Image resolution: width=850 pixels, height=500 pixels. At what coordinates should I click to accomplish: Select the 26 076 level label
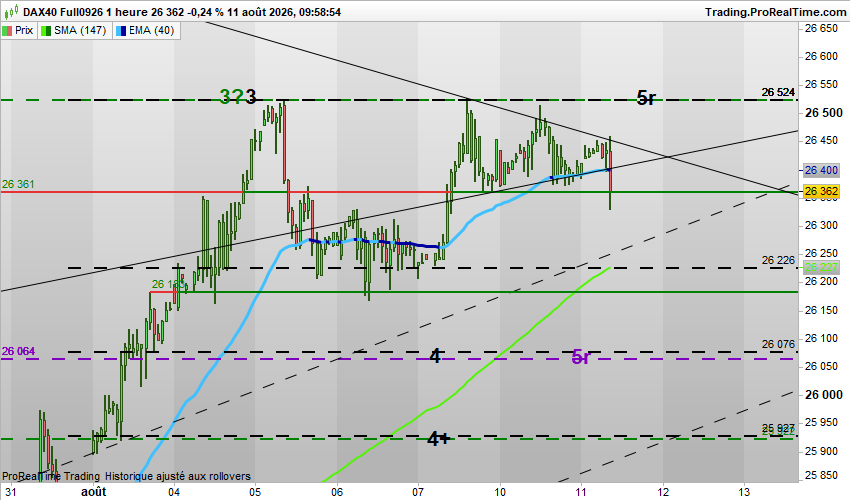pos(778,344)
